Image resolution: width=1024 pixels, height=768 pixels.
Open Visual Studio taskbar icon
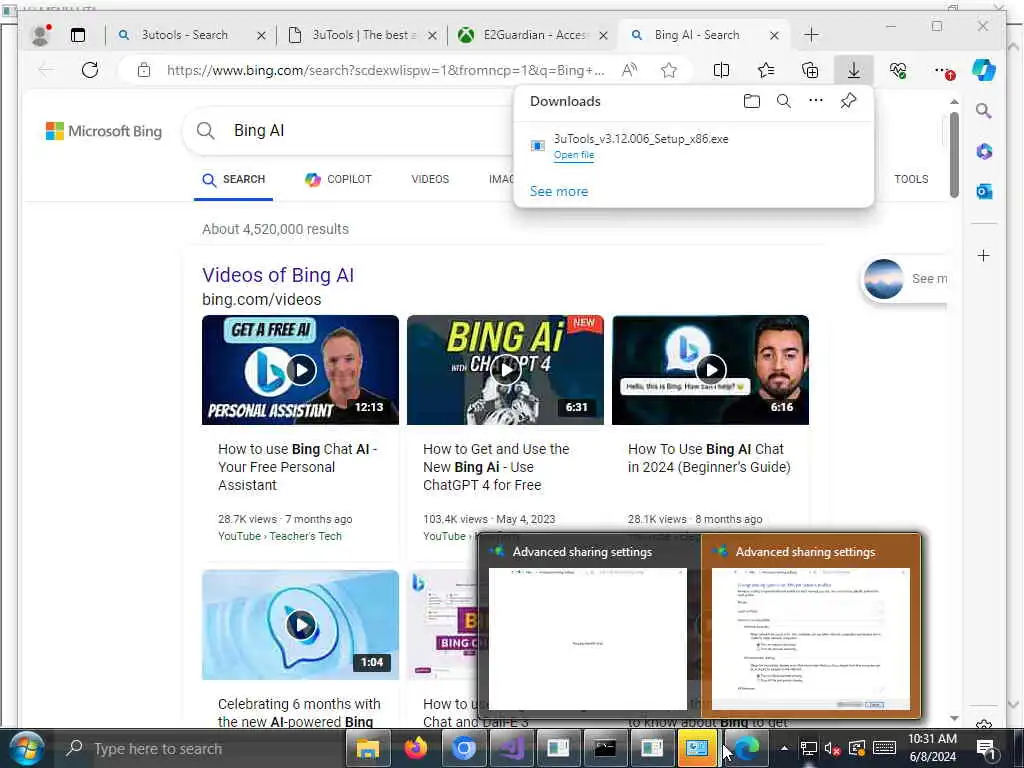[511, 748]
